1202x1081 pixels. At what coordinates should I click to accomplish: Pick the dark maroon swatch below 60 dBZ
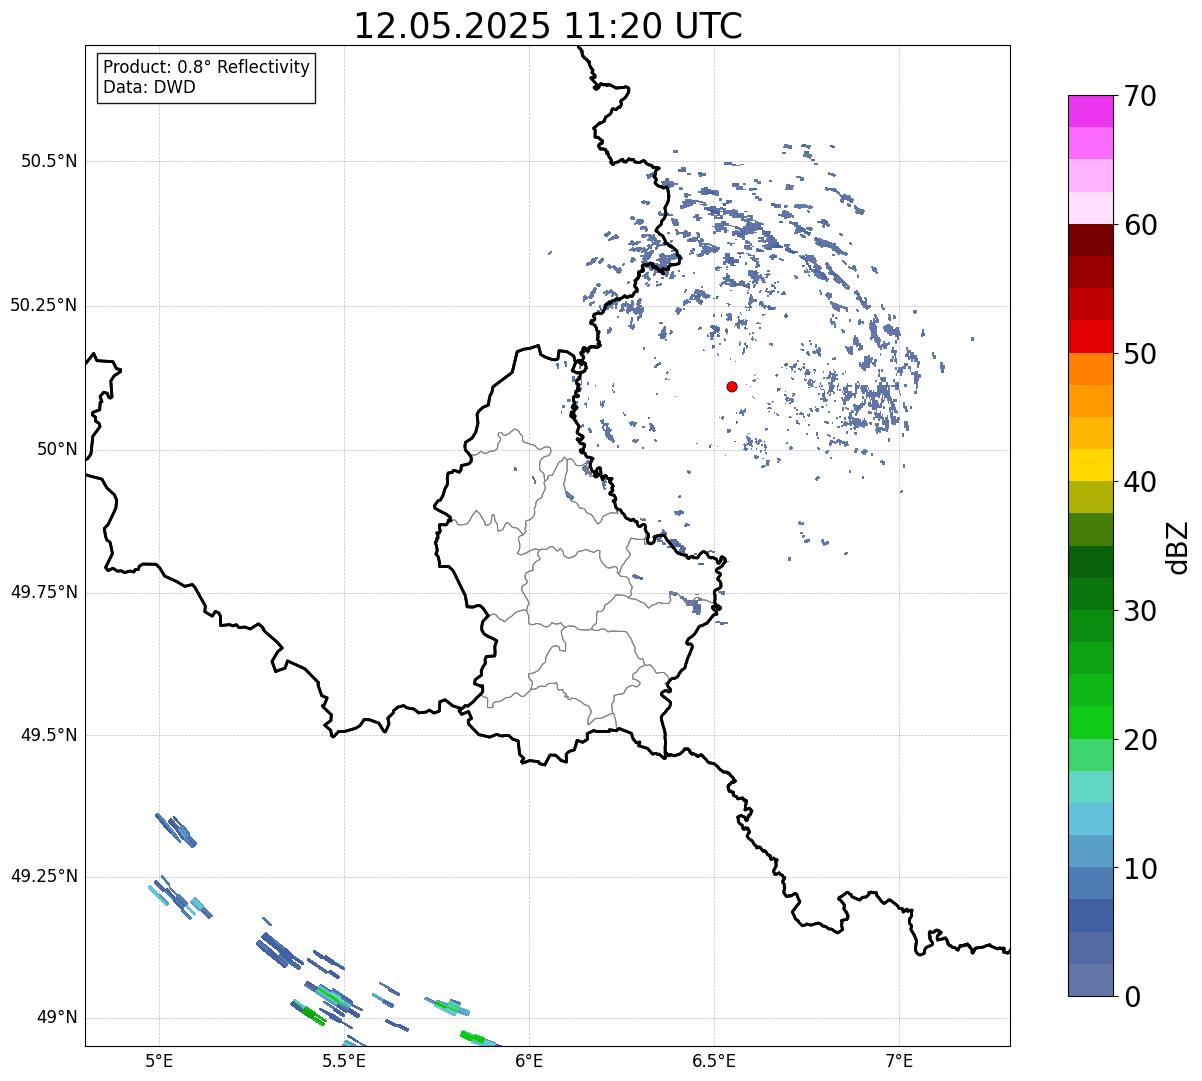click(1090, 240)
